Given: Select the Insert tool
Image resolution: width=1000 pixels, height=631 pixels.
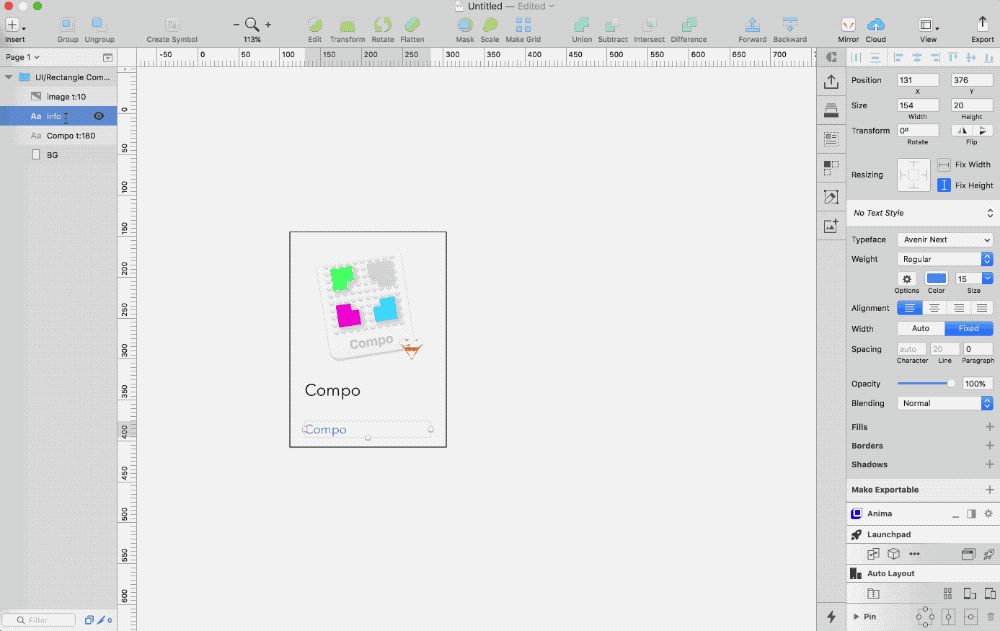Looking at the screenshot, I should pyautogui.click(x=14, y=27).
